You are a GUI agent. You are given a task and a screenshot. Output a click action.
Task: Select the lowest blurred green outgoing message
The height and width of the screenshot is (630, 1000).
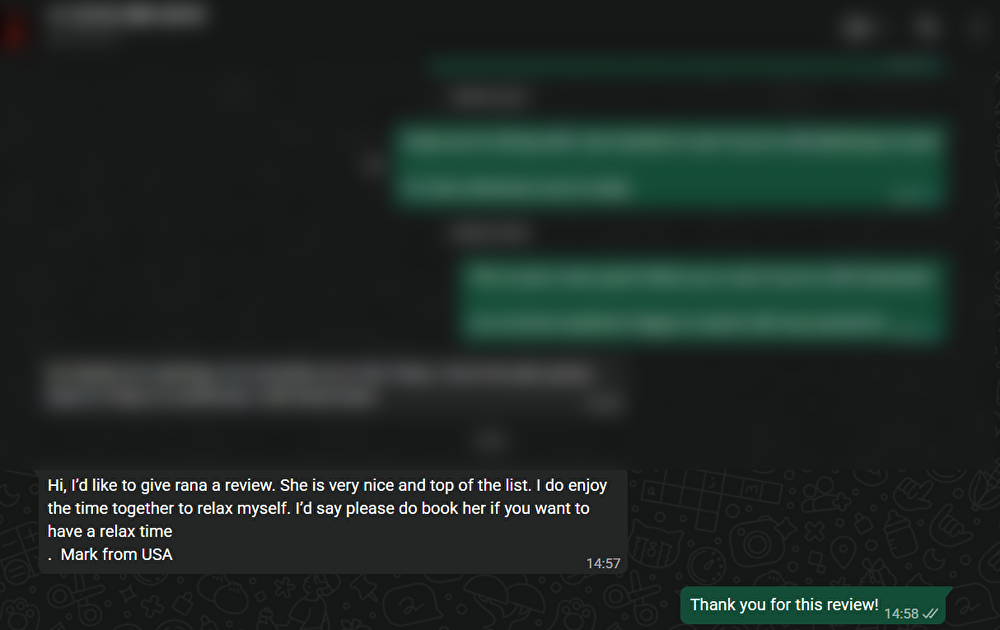[702, 300]
